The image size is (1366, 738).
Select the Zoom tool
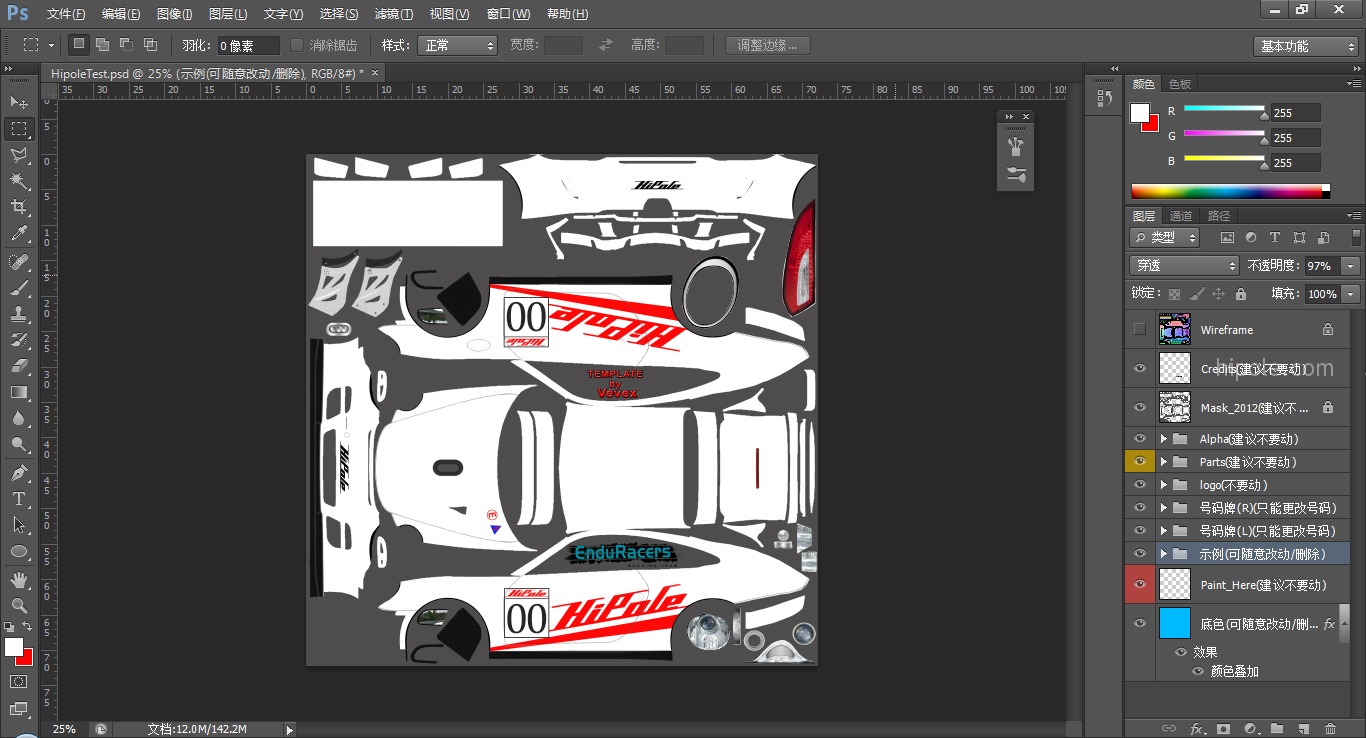(x=19, y=606)
